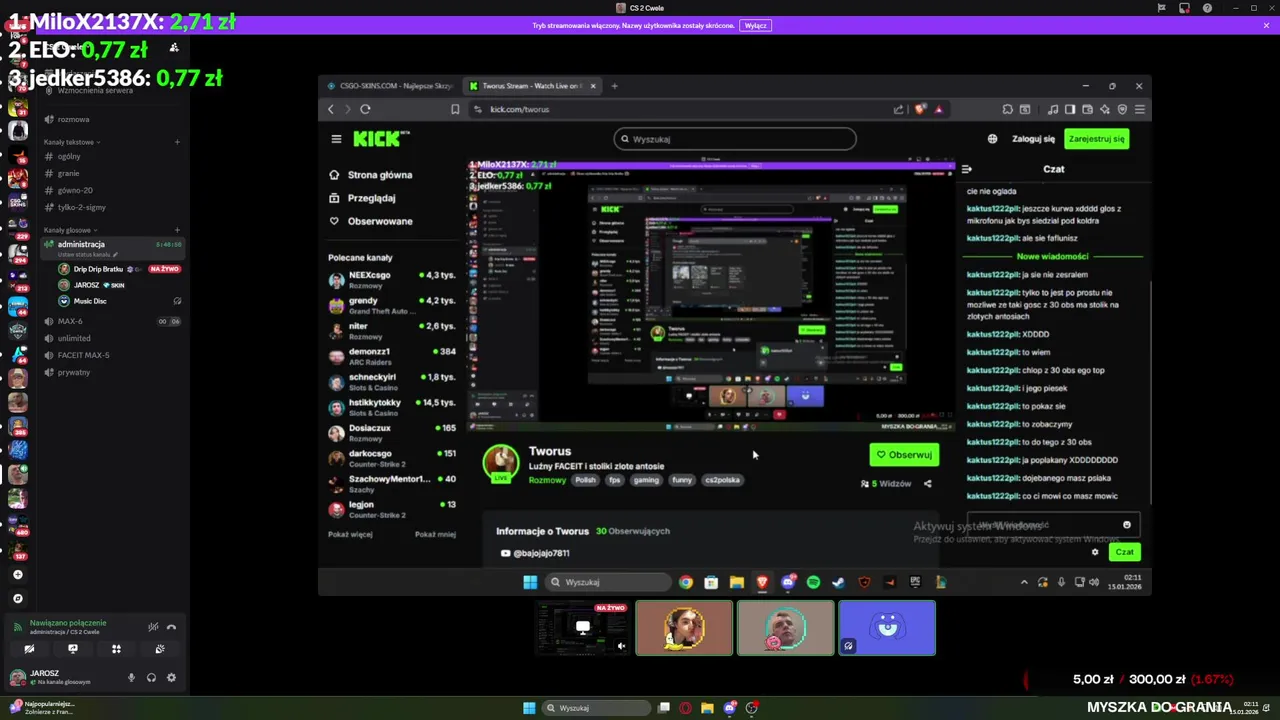The width and height of the screenshot is (1280, 720).
Task: Share the Tworus stream icon
Action: pyautogui.click(x=927, y=484)
